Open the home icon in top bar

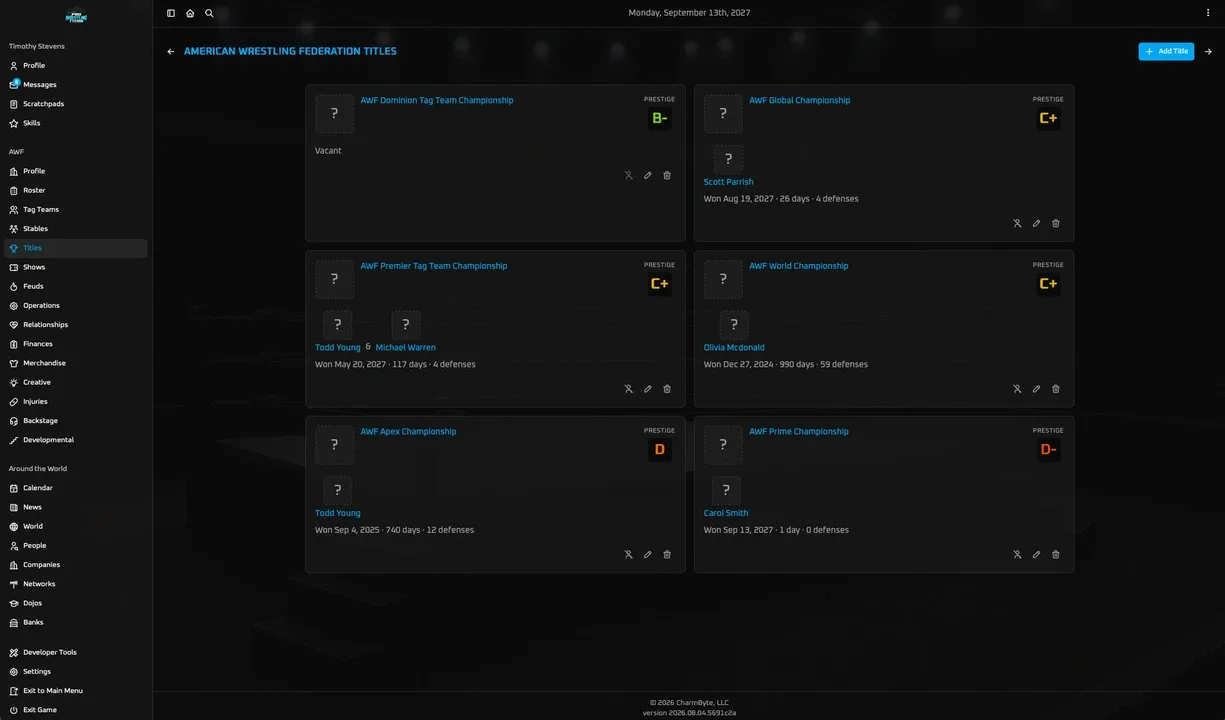pyautogui.click(x=190, y=13)
